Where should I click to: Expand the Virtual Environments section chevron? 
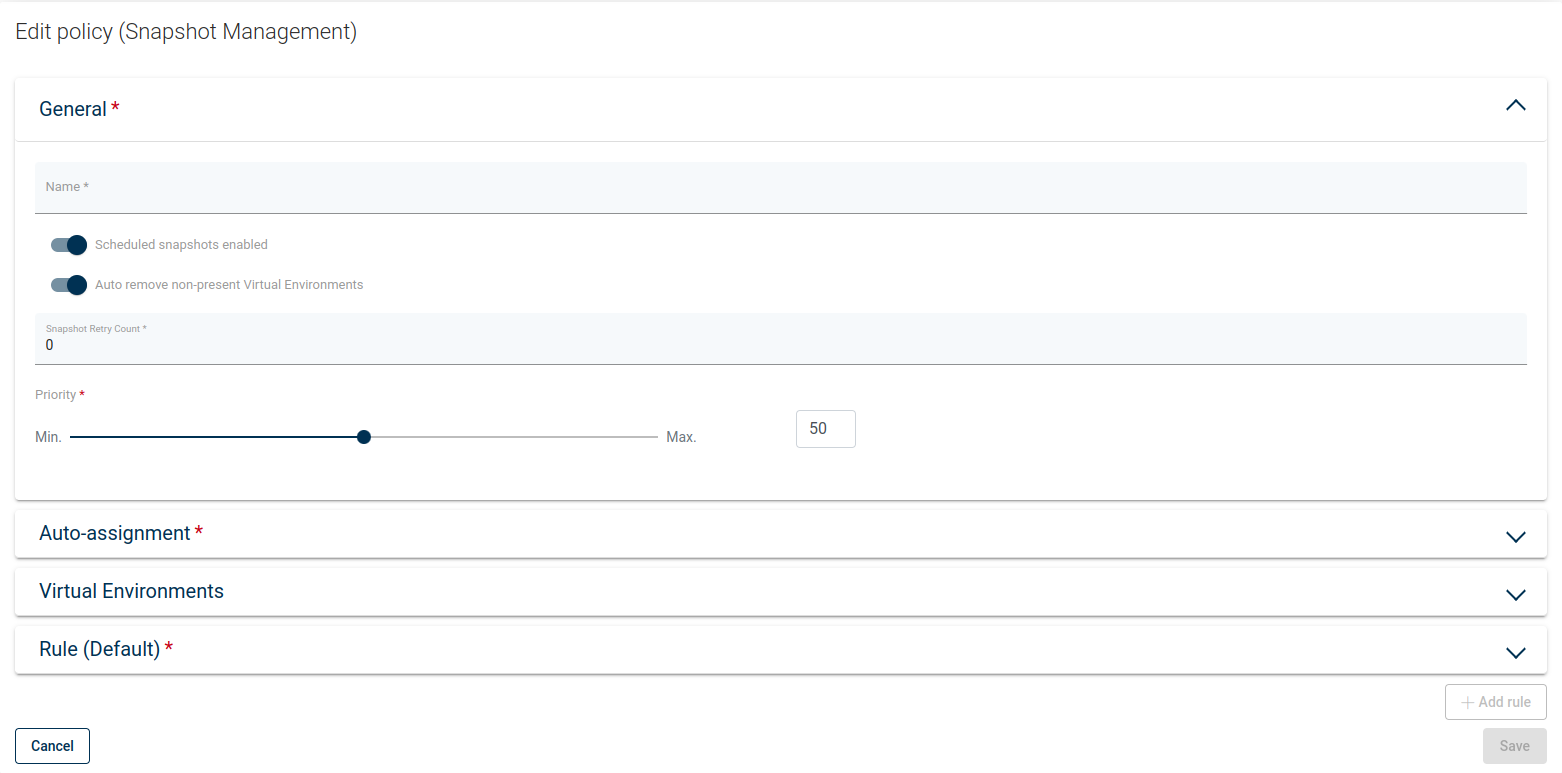click(x=1515, y=594)
